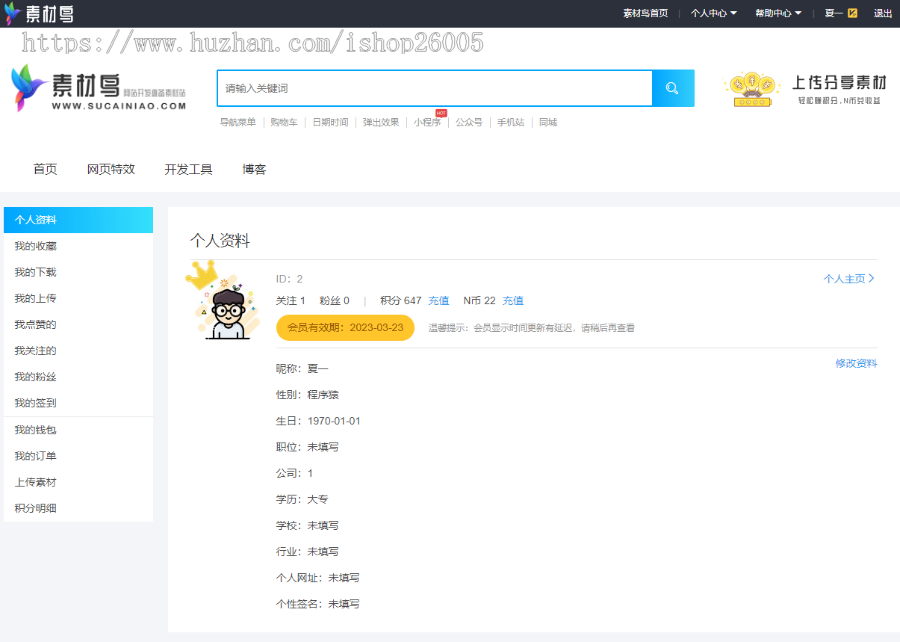Open the 网页特效 navigation tab
This screenshot has width=900, height=642.
[111, 169]
